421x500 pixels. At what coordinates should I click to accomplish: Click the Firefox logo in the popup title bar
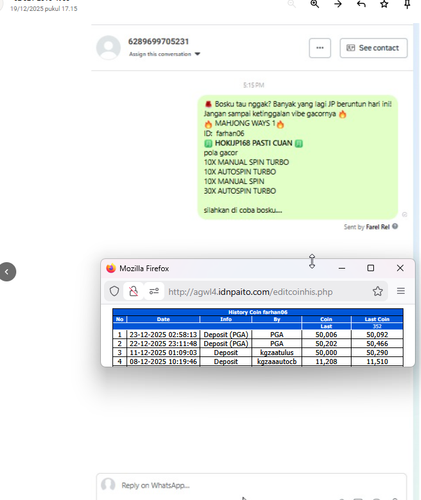click(111, 268)
